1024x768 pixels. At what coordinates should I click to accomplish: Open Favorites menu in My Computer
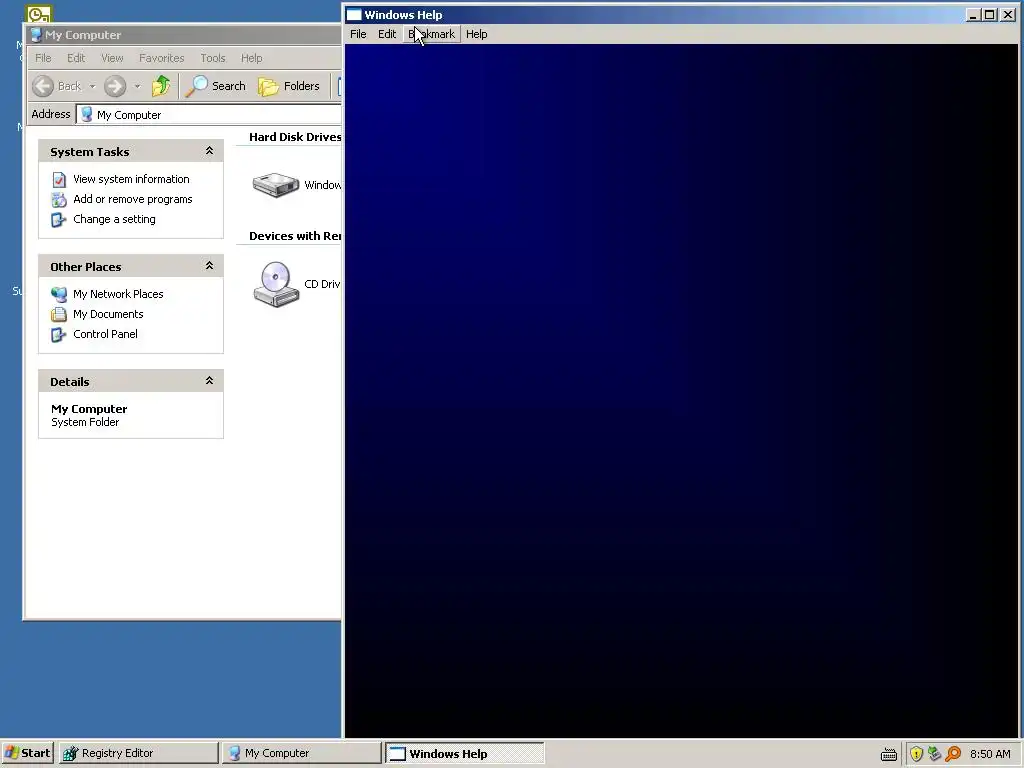pos(161,58)
